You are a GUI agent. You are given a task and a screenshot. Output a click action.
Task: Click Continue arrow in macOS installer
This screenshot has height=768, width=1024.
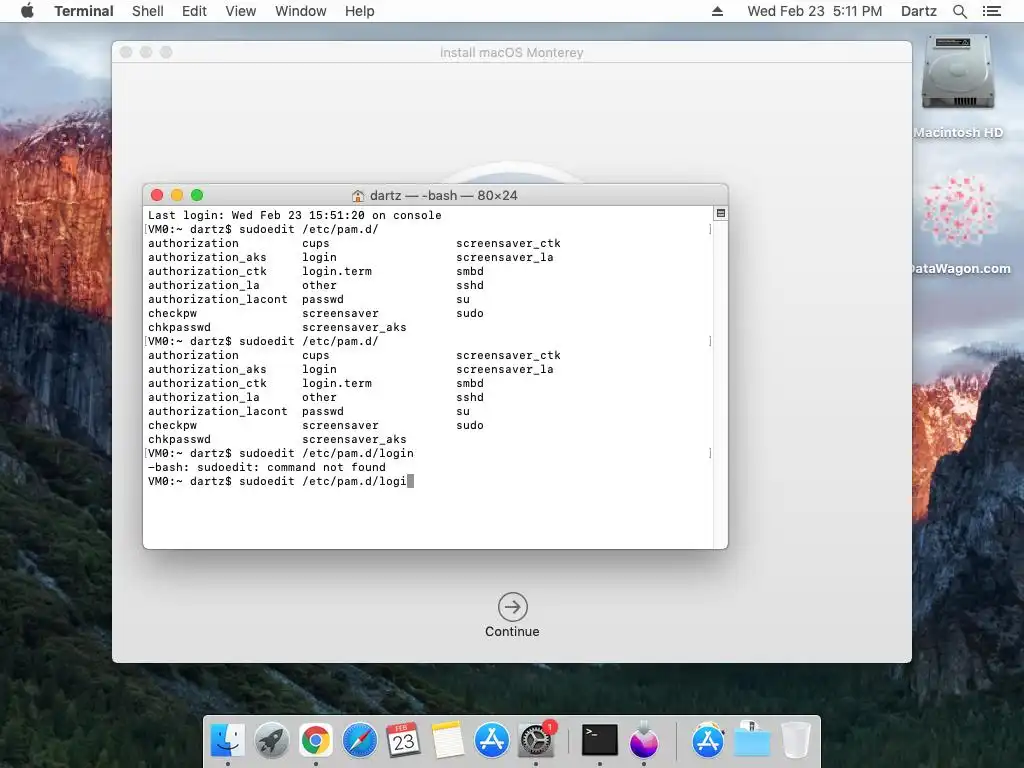(513, 607)
